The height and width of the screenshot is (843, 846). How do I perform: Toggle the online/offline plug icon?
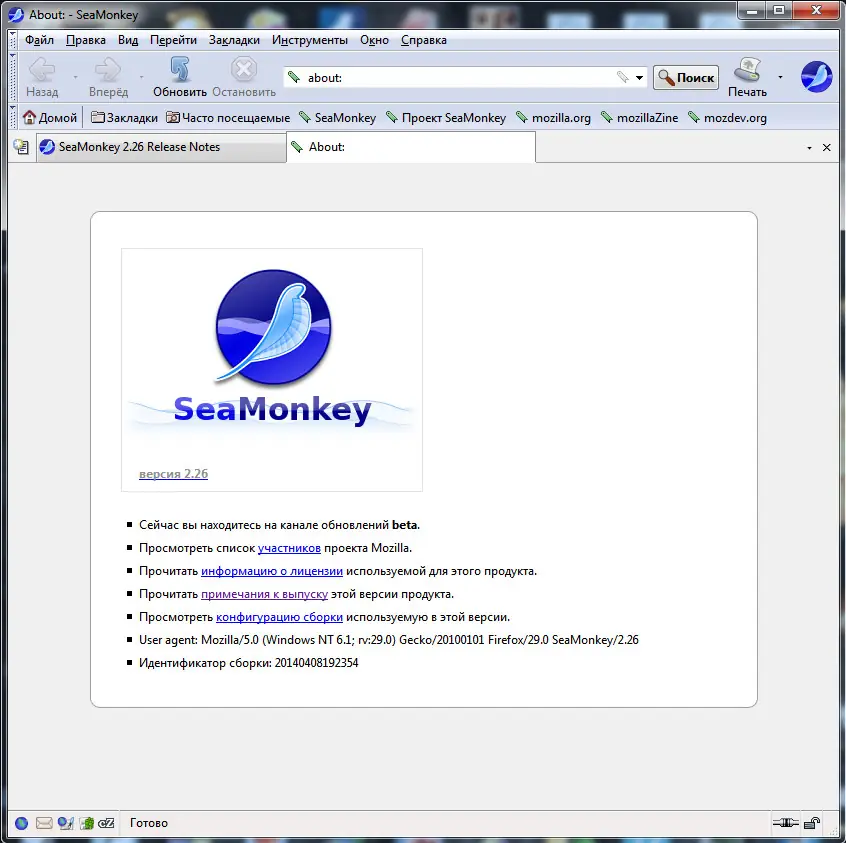(x=786, y=822)
